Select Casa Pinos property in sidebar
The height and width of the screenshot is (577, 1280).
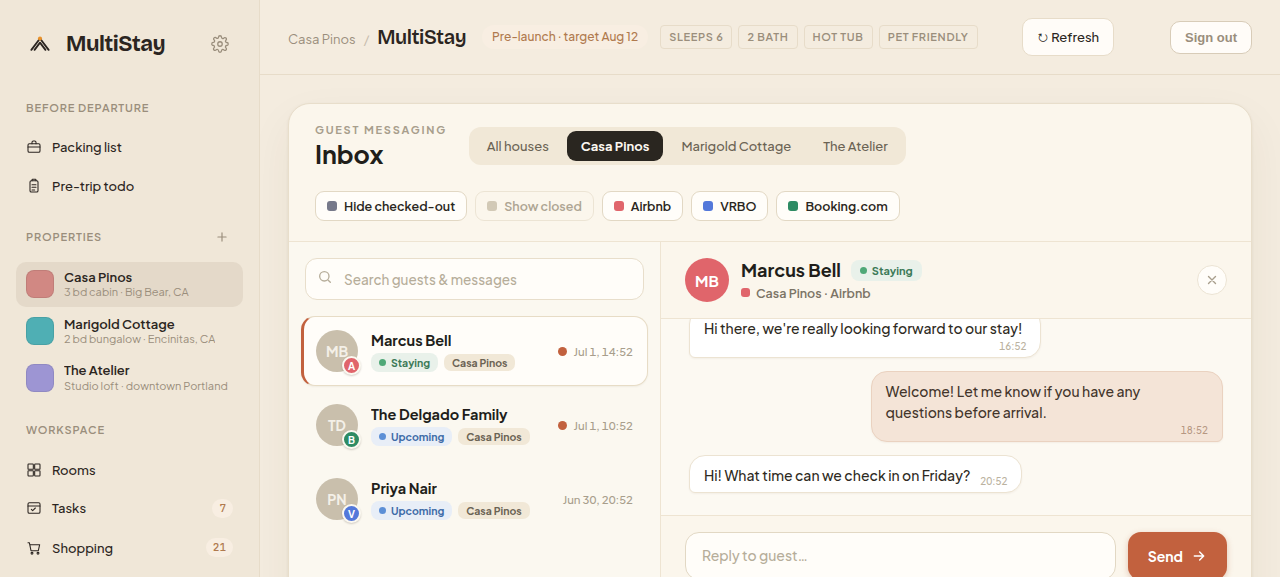point(129,284)
